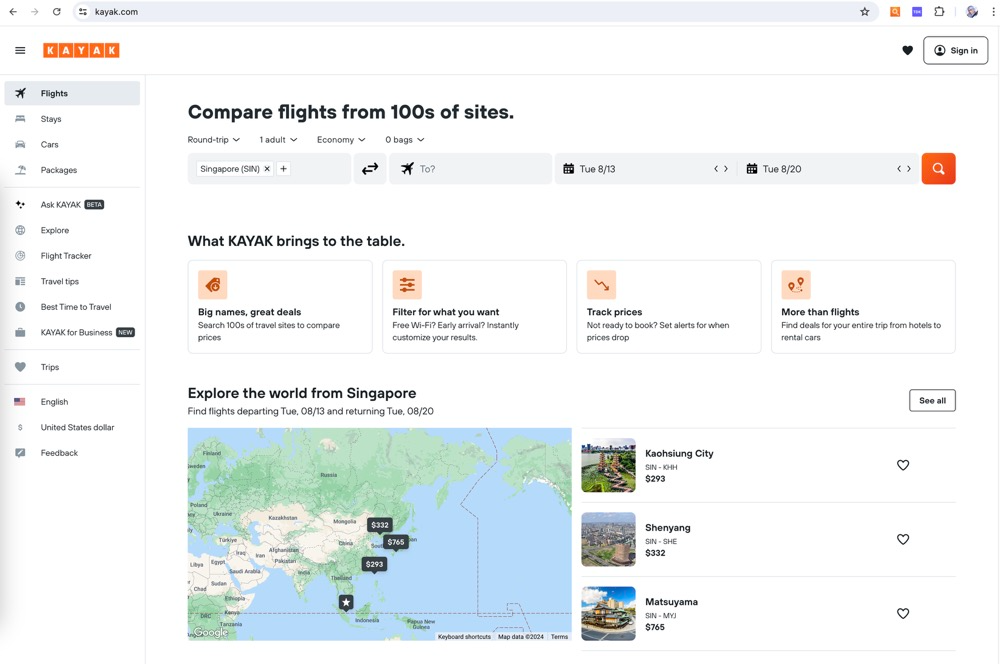1000x664 pixels.
Task: Open saved trips heart icon in header
Action: [x=907, y=50]
